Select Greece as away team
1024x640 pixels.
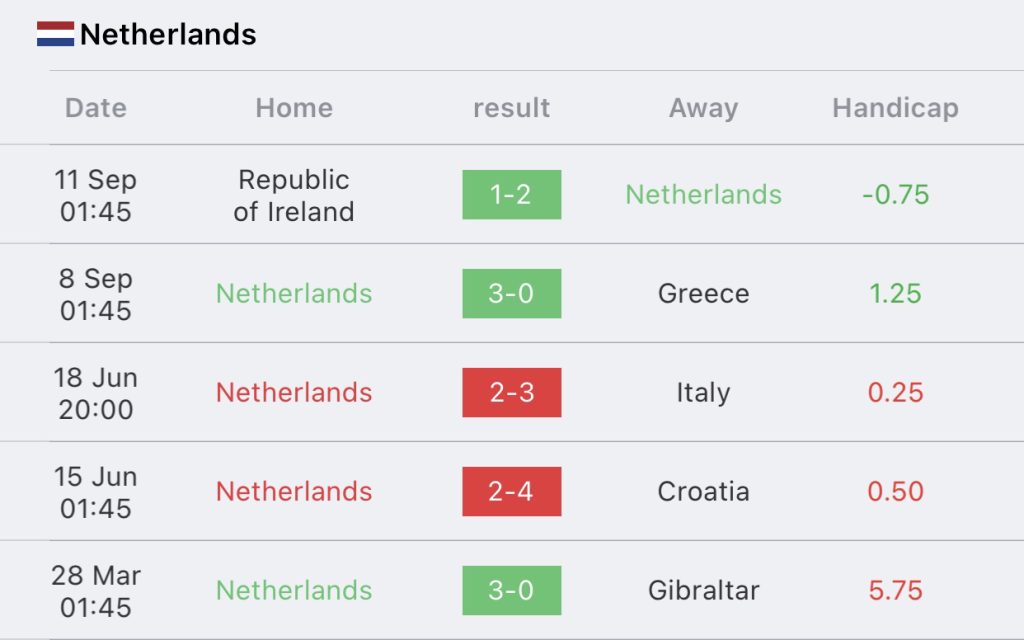tap(703, 294)
